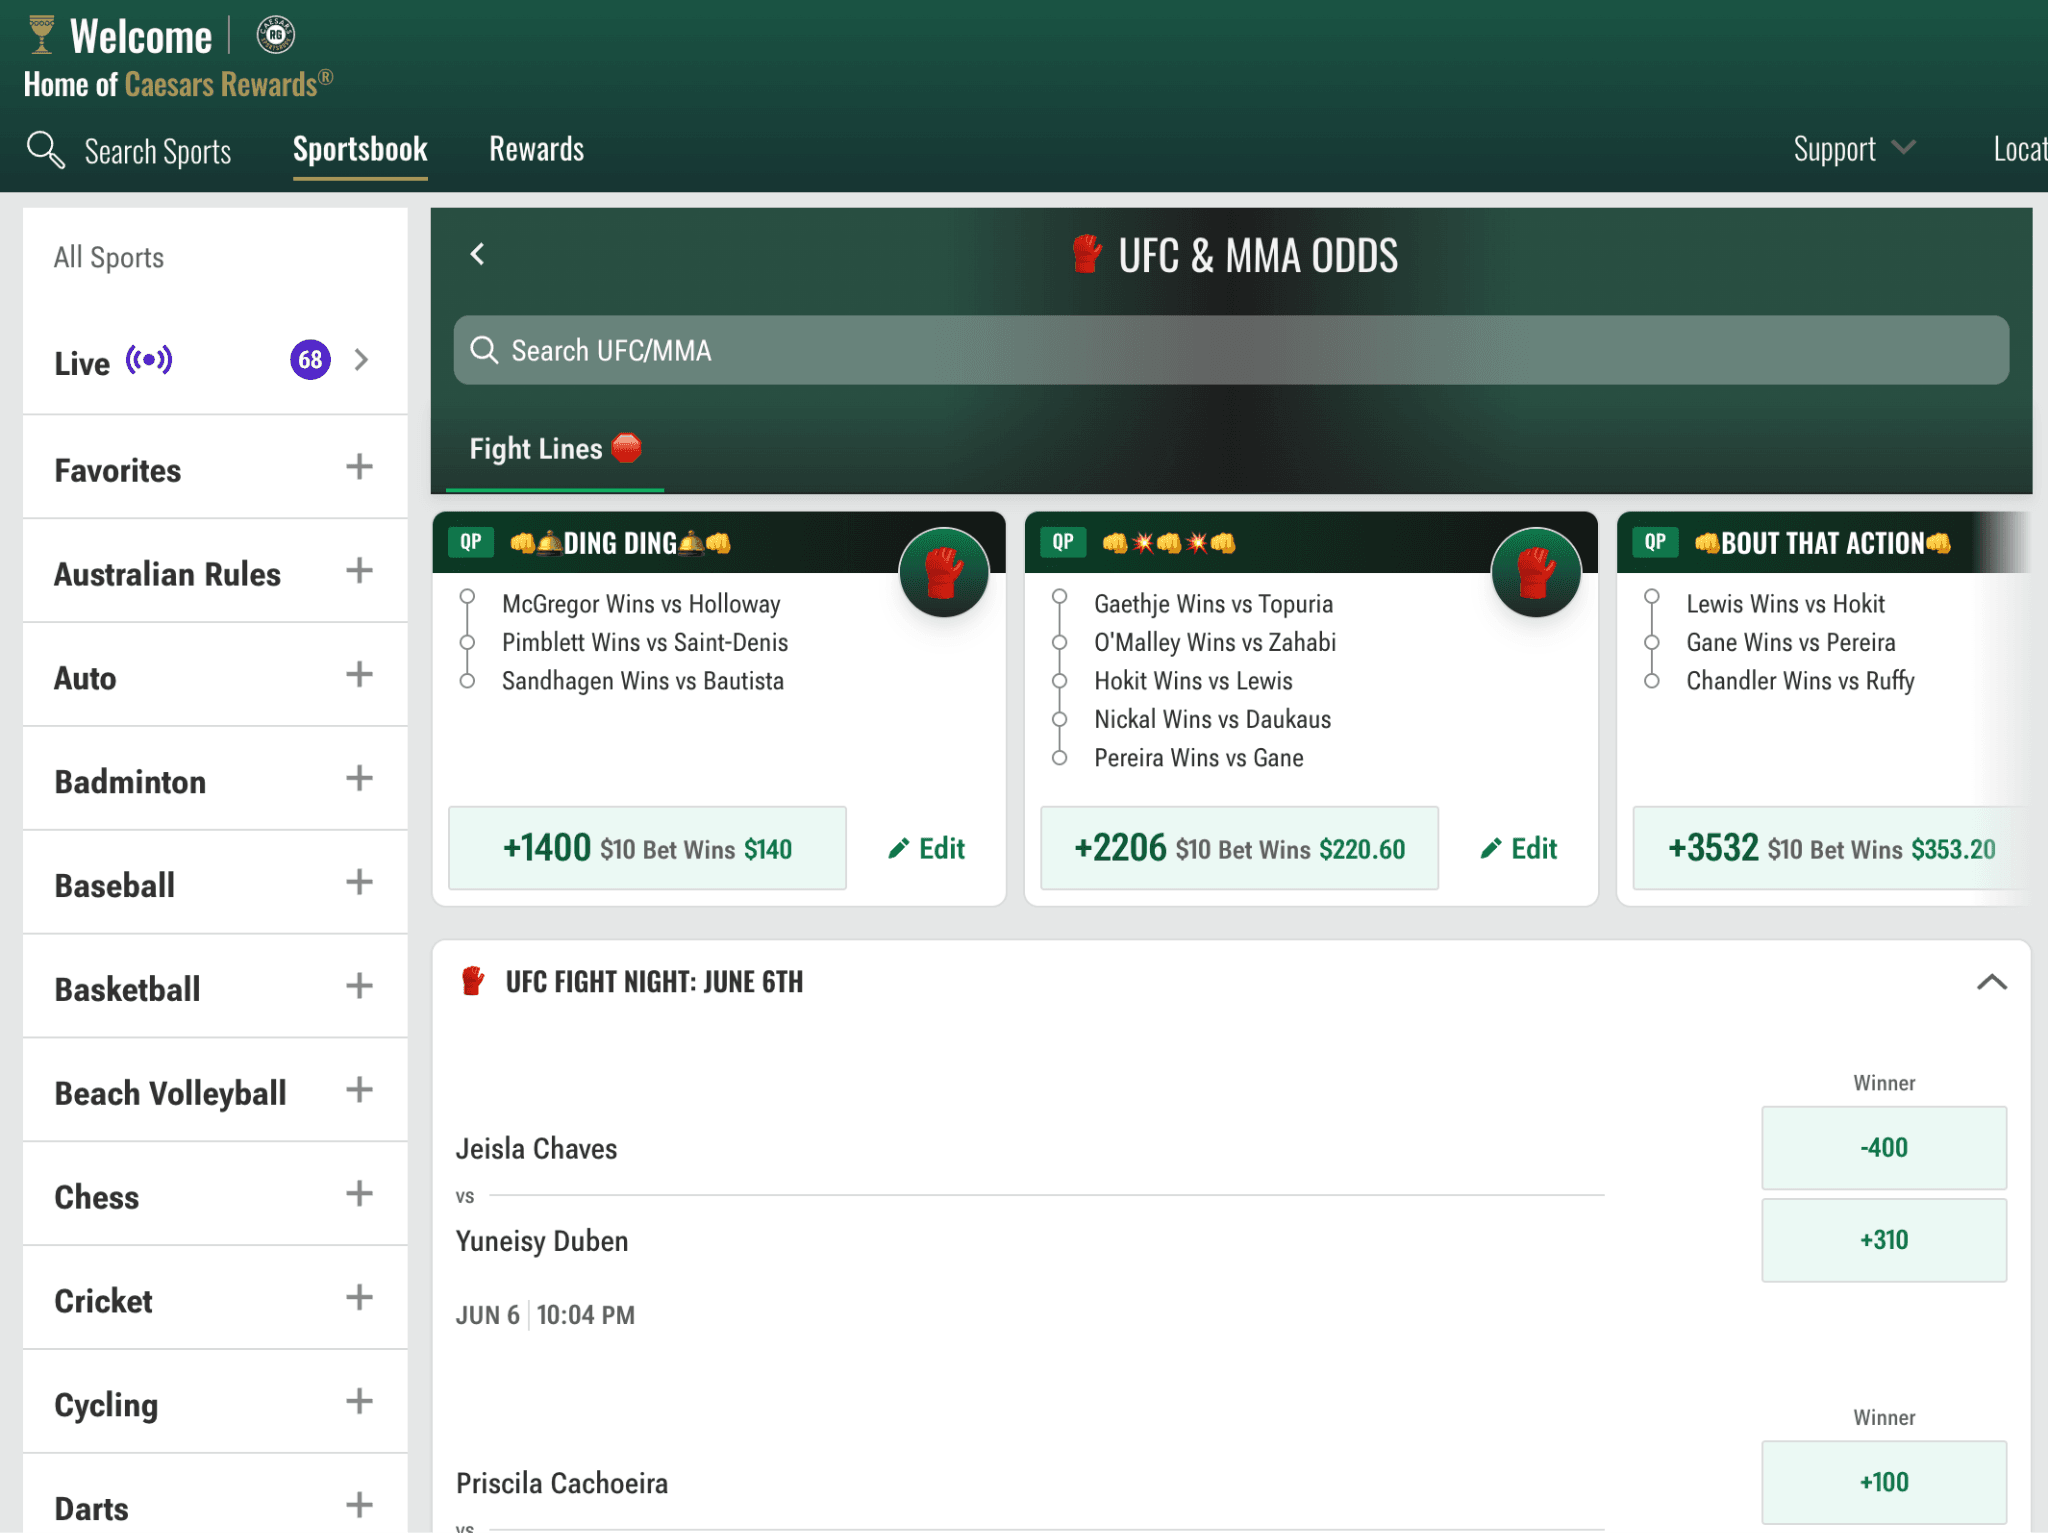Viewport: 2048px width, 1533px height.
Task: Switch to the Sportsbook tab
Action: (360, 149)
